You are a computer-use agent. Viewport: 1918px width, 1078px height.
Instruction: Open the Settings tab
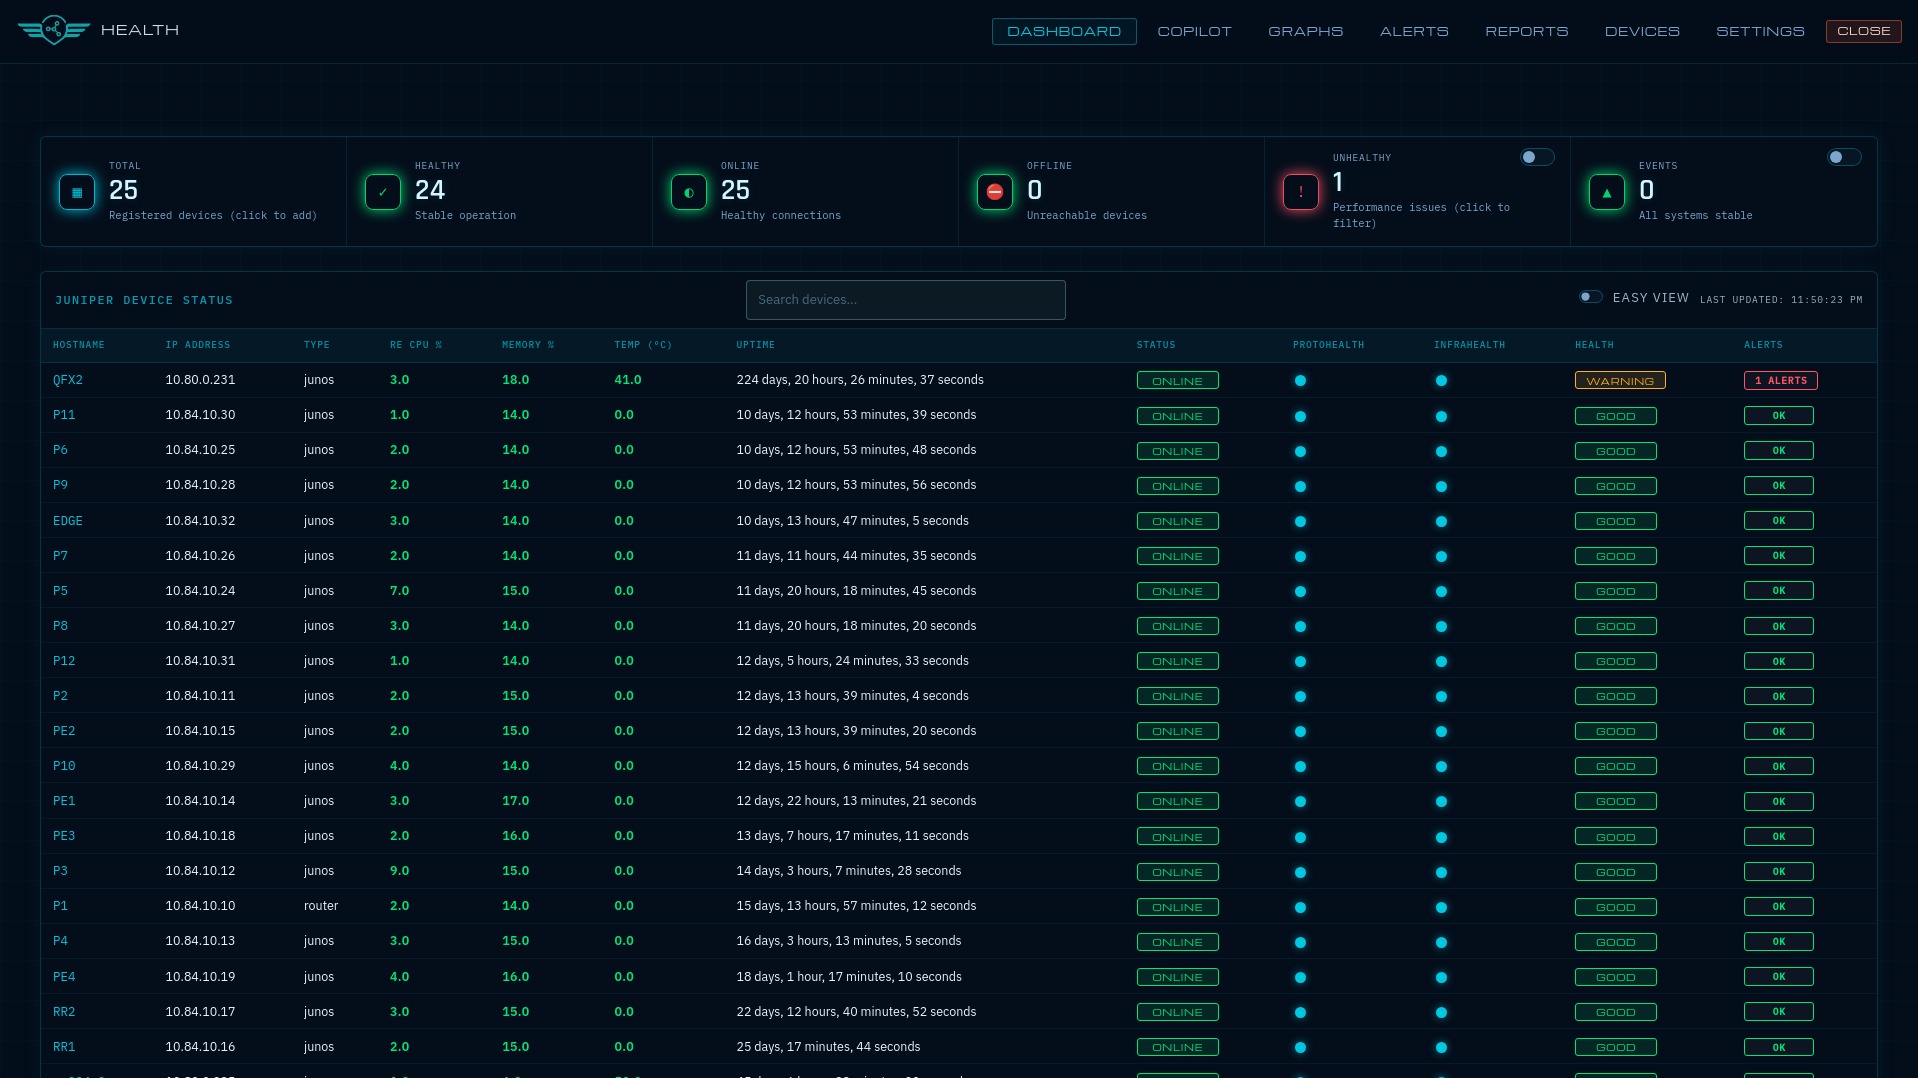(1760, 31)
